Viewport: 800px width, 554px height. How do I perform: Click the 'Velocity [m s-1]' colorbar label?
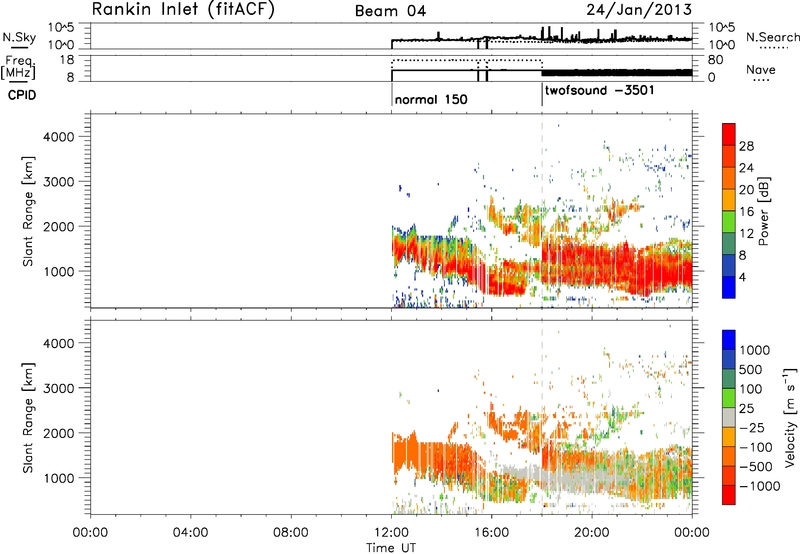(790, 417)
